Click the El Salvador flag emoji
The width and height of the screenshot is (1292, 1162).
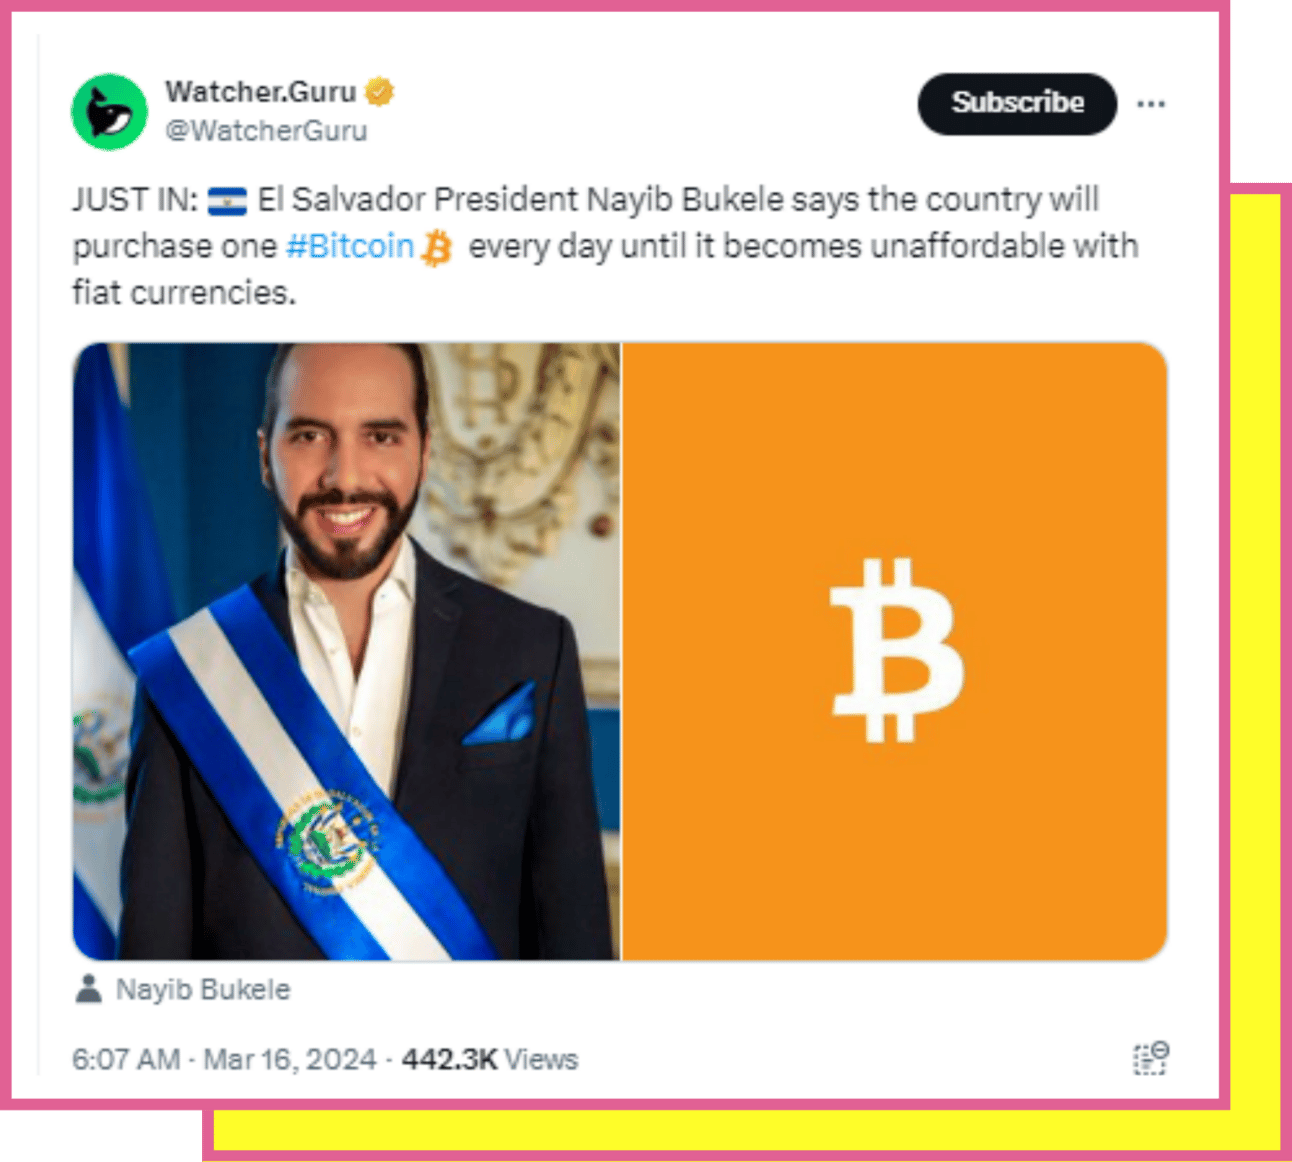tap(227, 201)
